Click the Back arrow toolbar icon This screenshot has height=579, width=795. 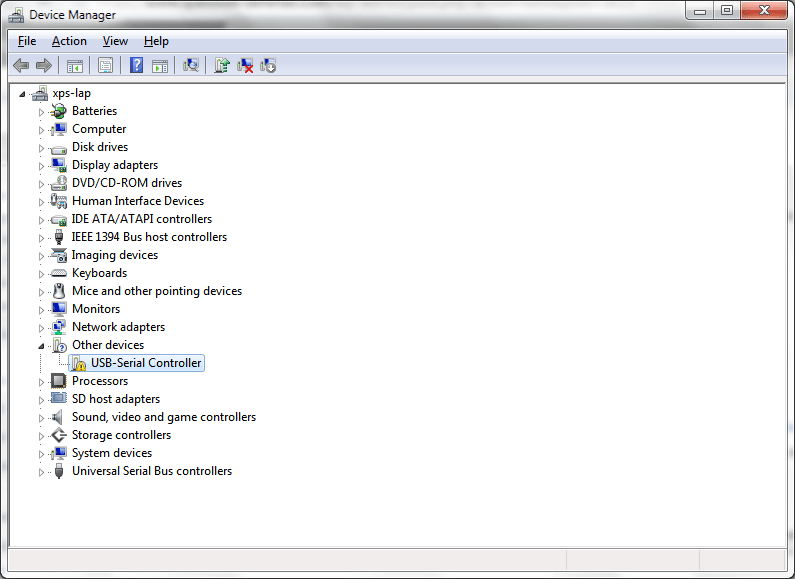pos(21,65)
